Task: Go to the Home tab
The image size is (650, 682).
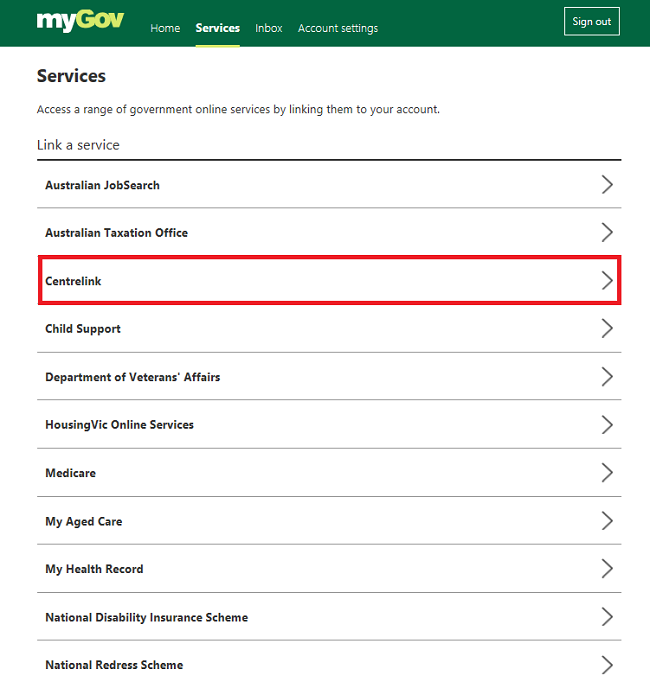Action: 165,28
